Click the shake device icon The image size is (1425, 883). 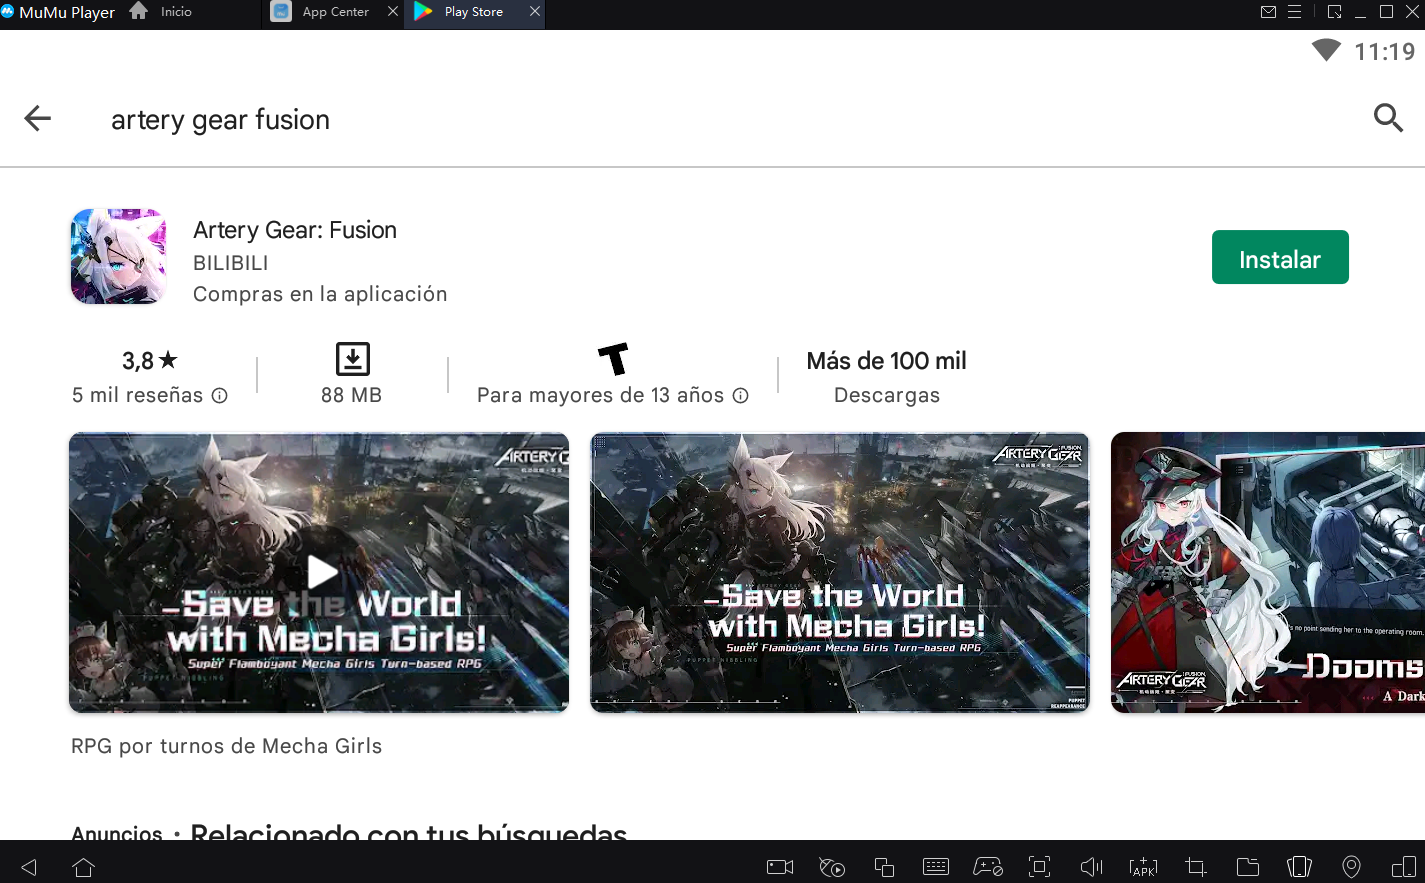pyautogui.click(x=1299, y=867)
